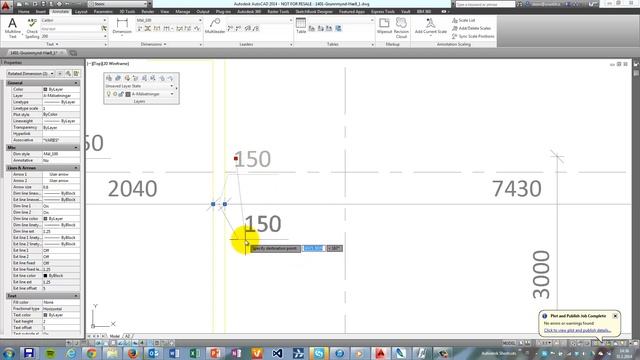
Task: Open the Scale List tool
Action: 463,20
